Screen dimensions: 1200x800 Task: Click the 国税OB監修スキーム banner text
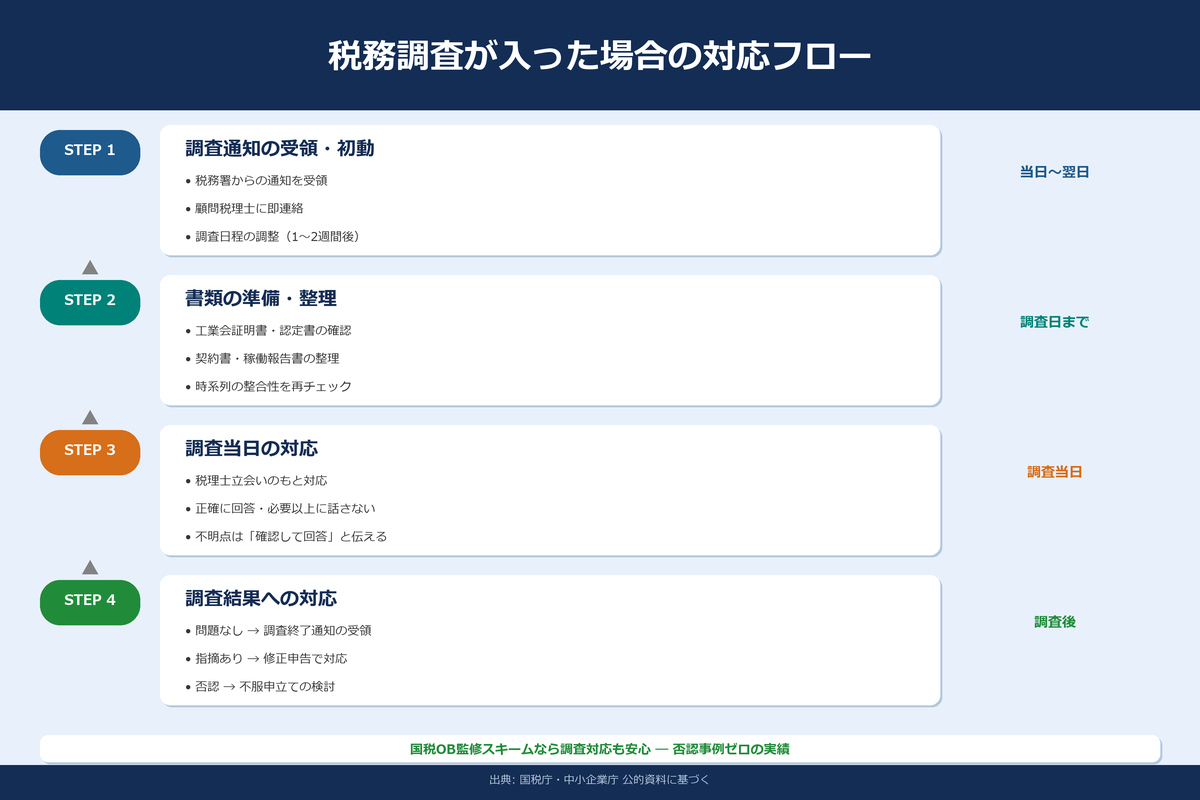coord(600,747)
